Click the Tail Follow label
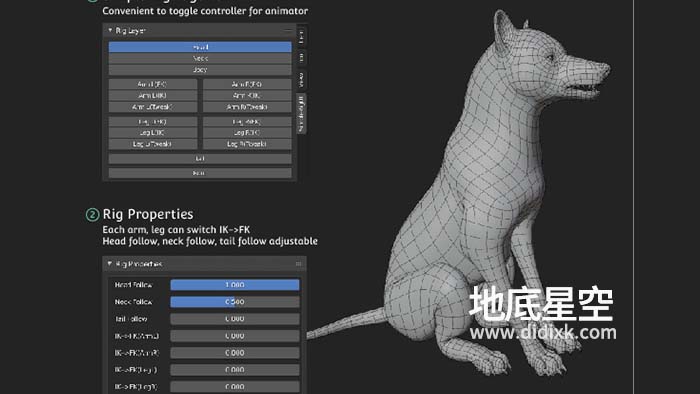700x394 pixels. tap(131, 319)
